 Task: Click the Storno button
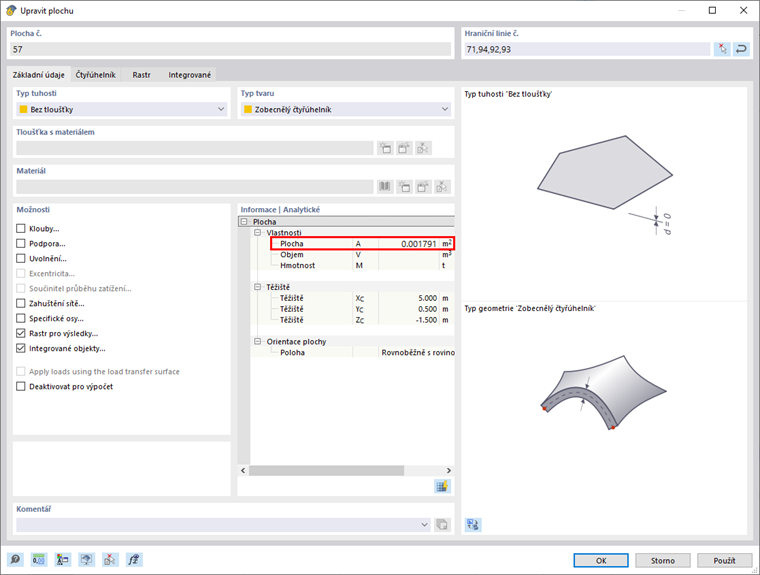point(663,560)
